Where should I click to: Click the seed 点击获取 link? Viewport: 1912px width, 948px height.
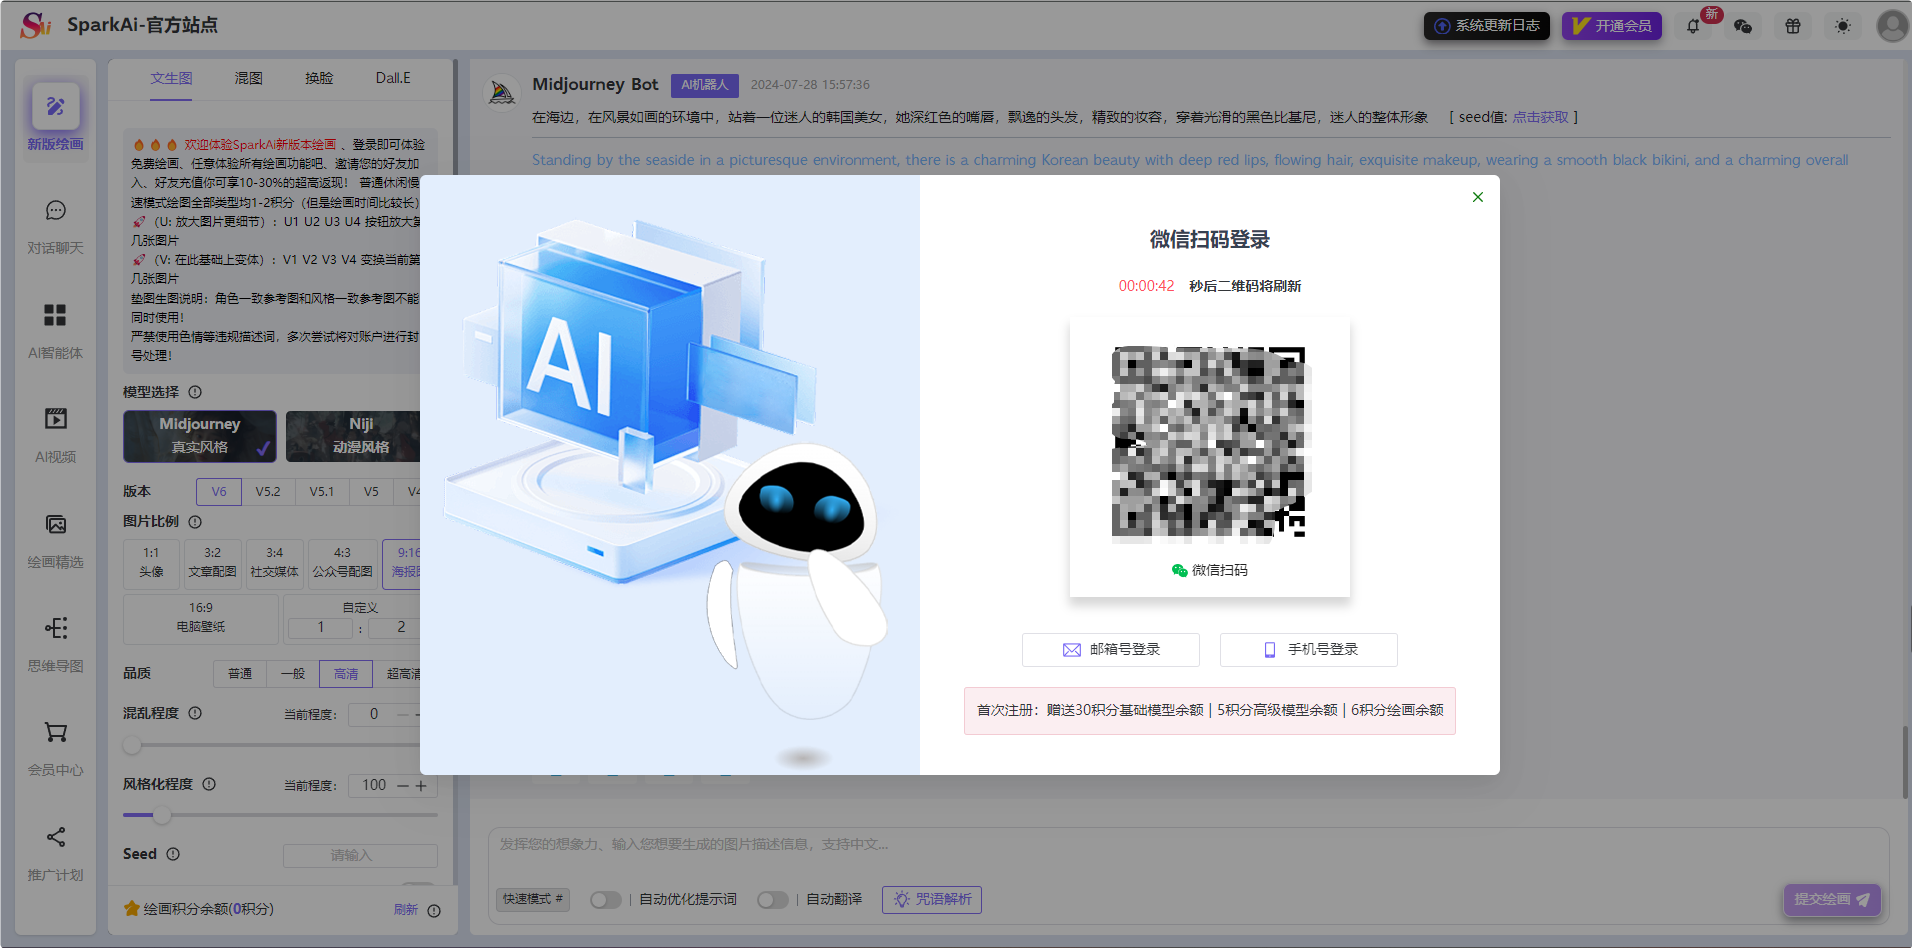pos(1540,118)
